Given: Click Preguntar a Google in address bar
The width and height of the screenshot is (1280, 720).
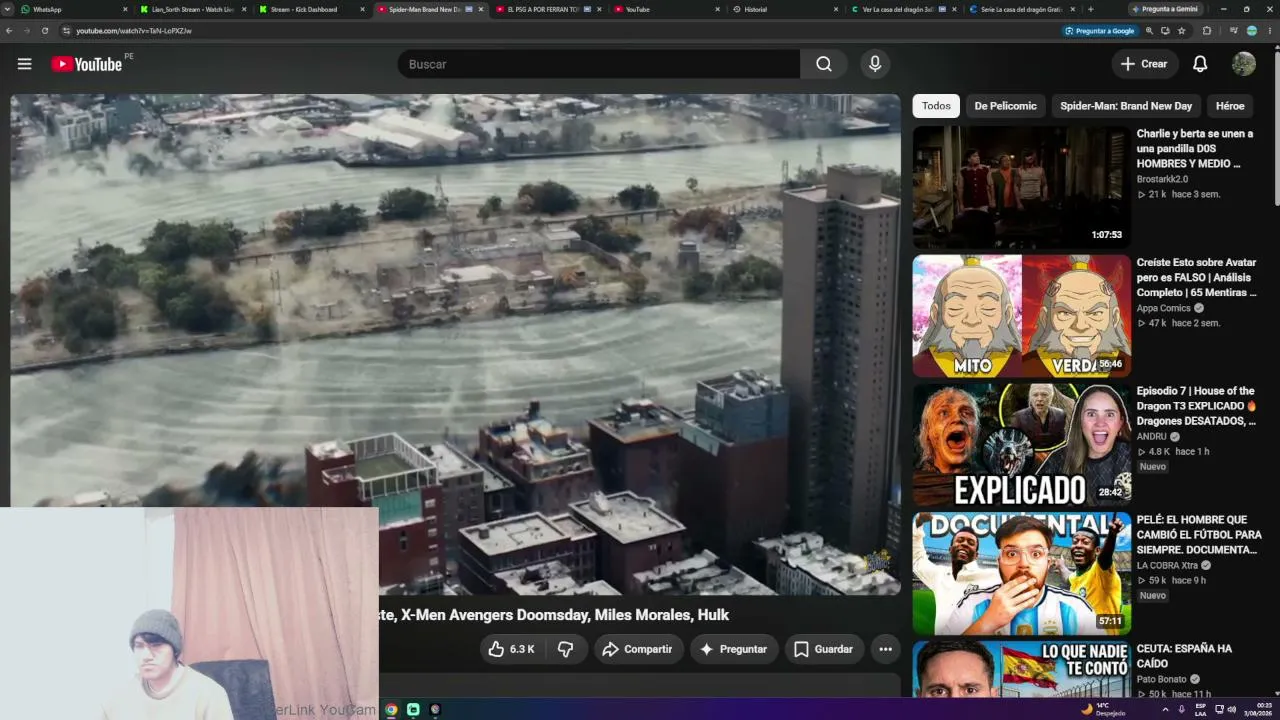Looking at the screenshot, I should click(1099, 31).
